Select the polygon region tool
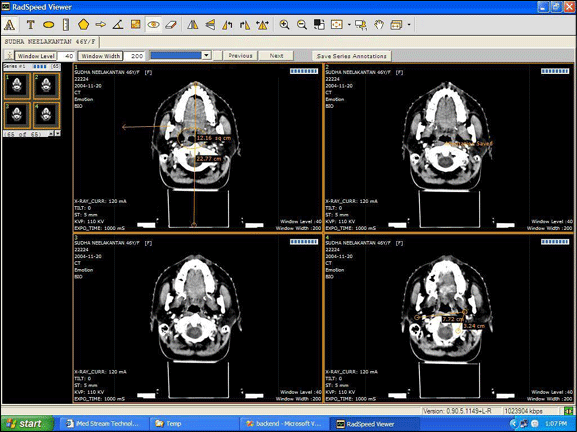Screen dimensions: 577x432 (84, 25)
